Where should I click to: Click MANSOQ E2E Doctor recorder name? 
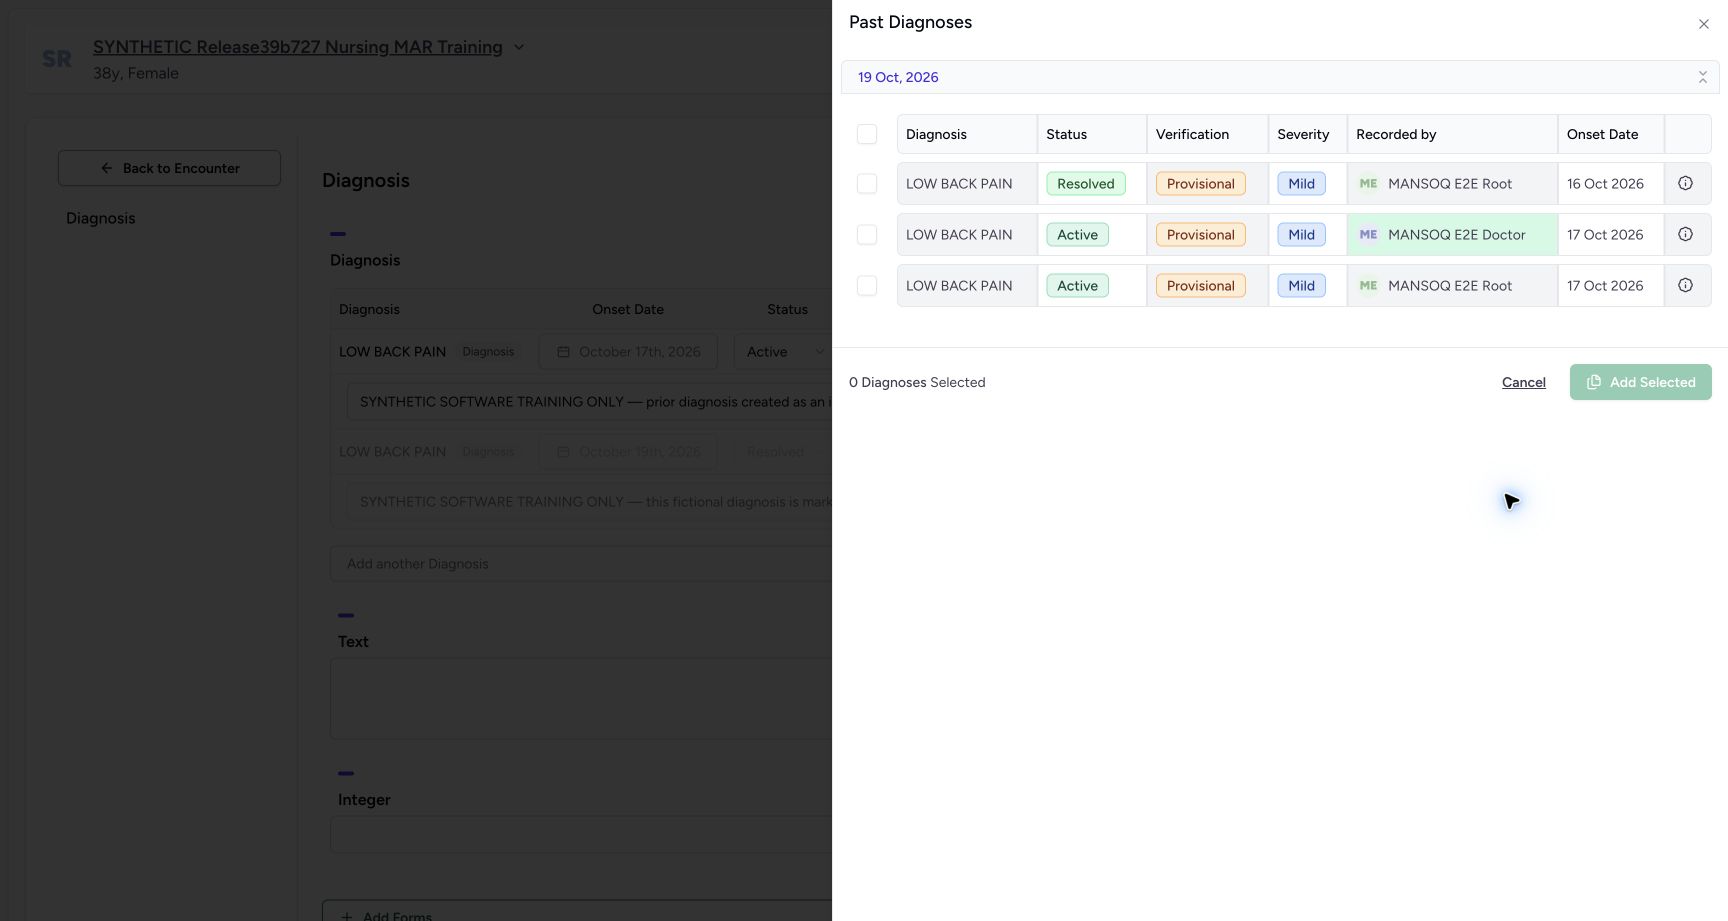coord(1457,235)
